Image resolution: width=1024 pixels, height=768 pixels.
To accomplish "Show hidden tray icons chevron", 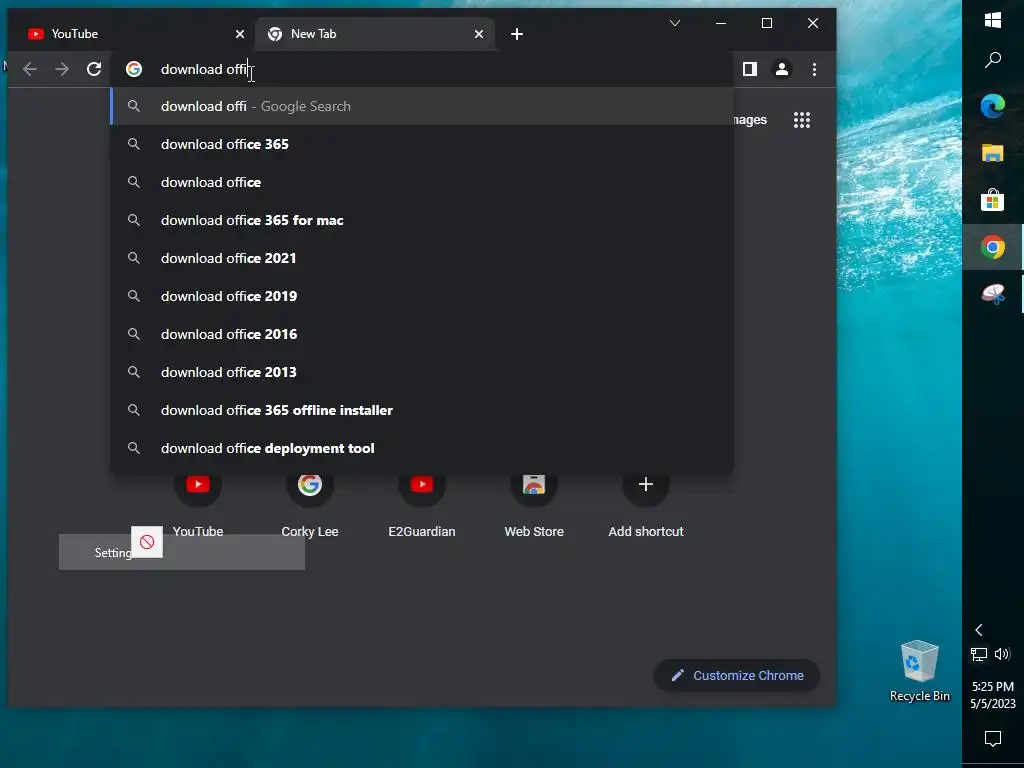I will (978, 630).
